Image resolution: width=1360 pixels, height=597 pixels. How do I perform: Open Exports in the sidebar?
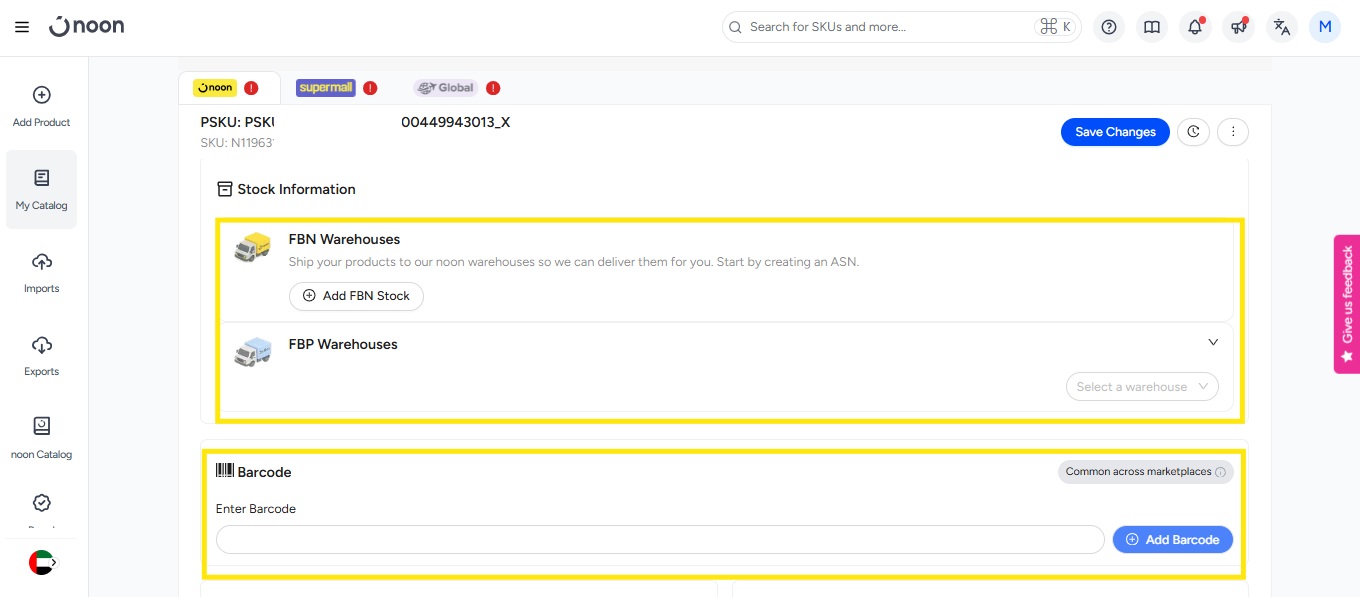tap(41, 356)
